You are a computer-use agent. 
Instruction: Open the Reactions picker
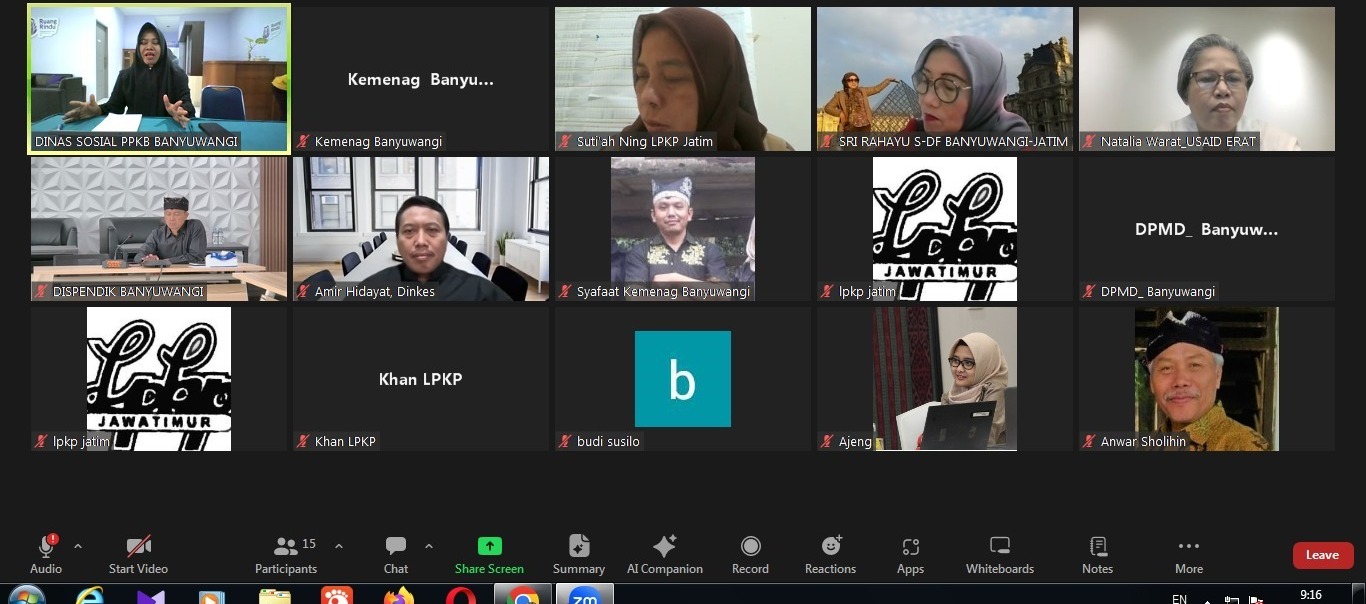point(830,554)
